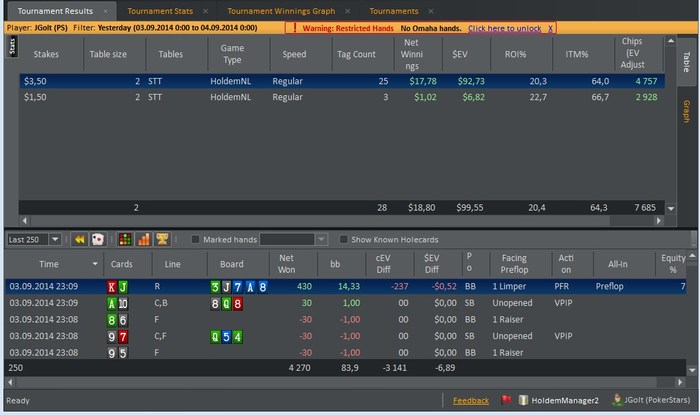The height and width of the screenshot is (415, 700).
Task: Open the Feedback link
Action: pyautogui.click(x=471, y=401)
